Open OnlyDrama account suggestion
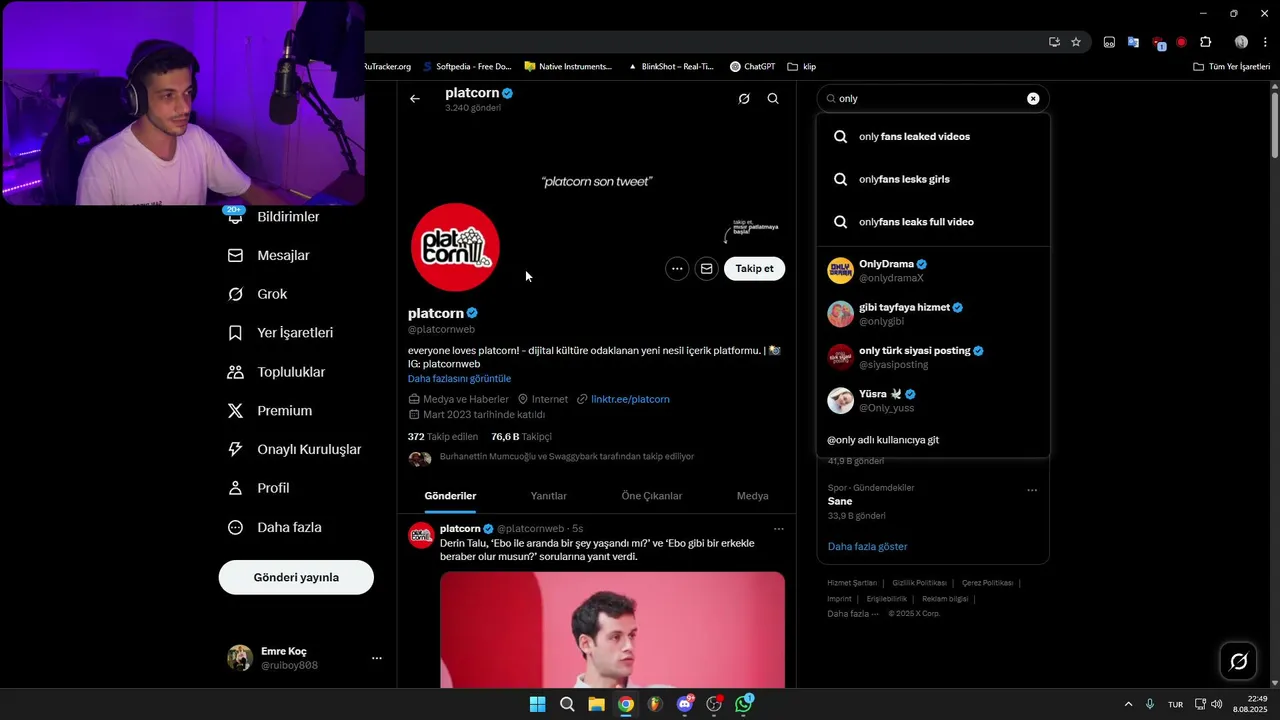 (x=933, y=271)
